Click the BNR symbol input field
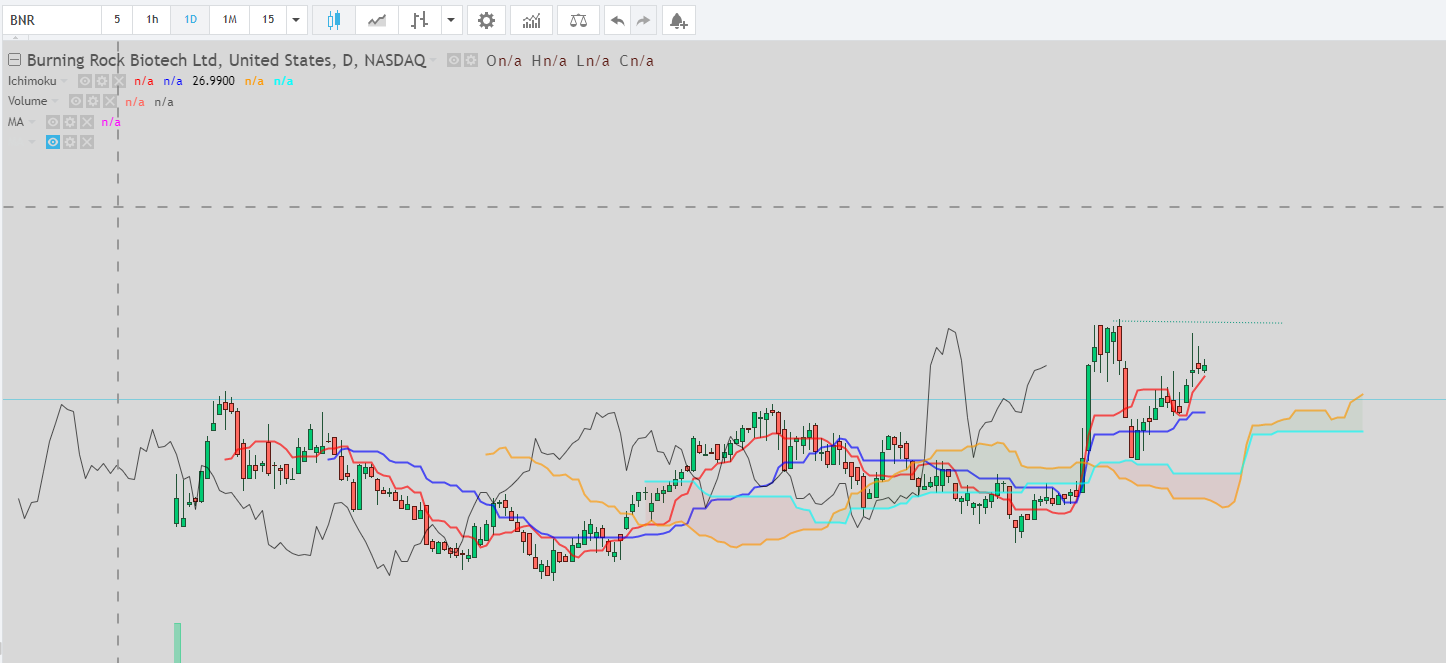 tap(52, 20)
